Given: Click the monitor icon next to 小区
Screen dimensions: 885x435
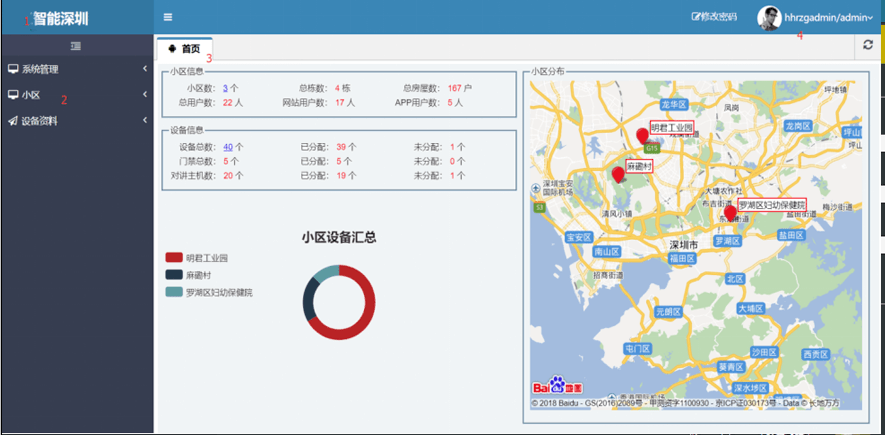Looking at the screenshot, I should tap(13, 95).
